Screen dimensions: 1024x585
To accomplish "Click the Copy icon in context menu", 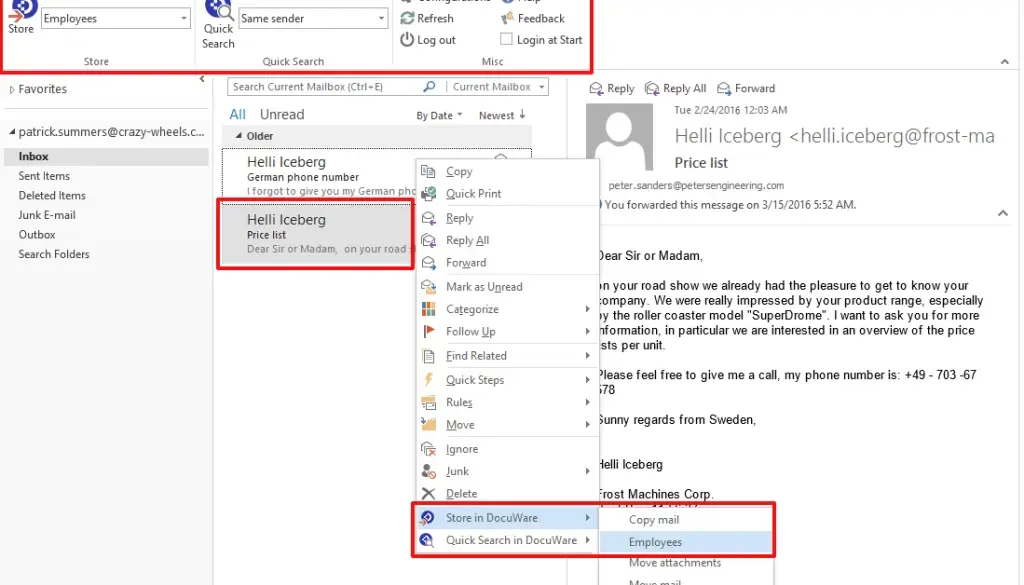I will pyautogui.click(x=428, y=171).
